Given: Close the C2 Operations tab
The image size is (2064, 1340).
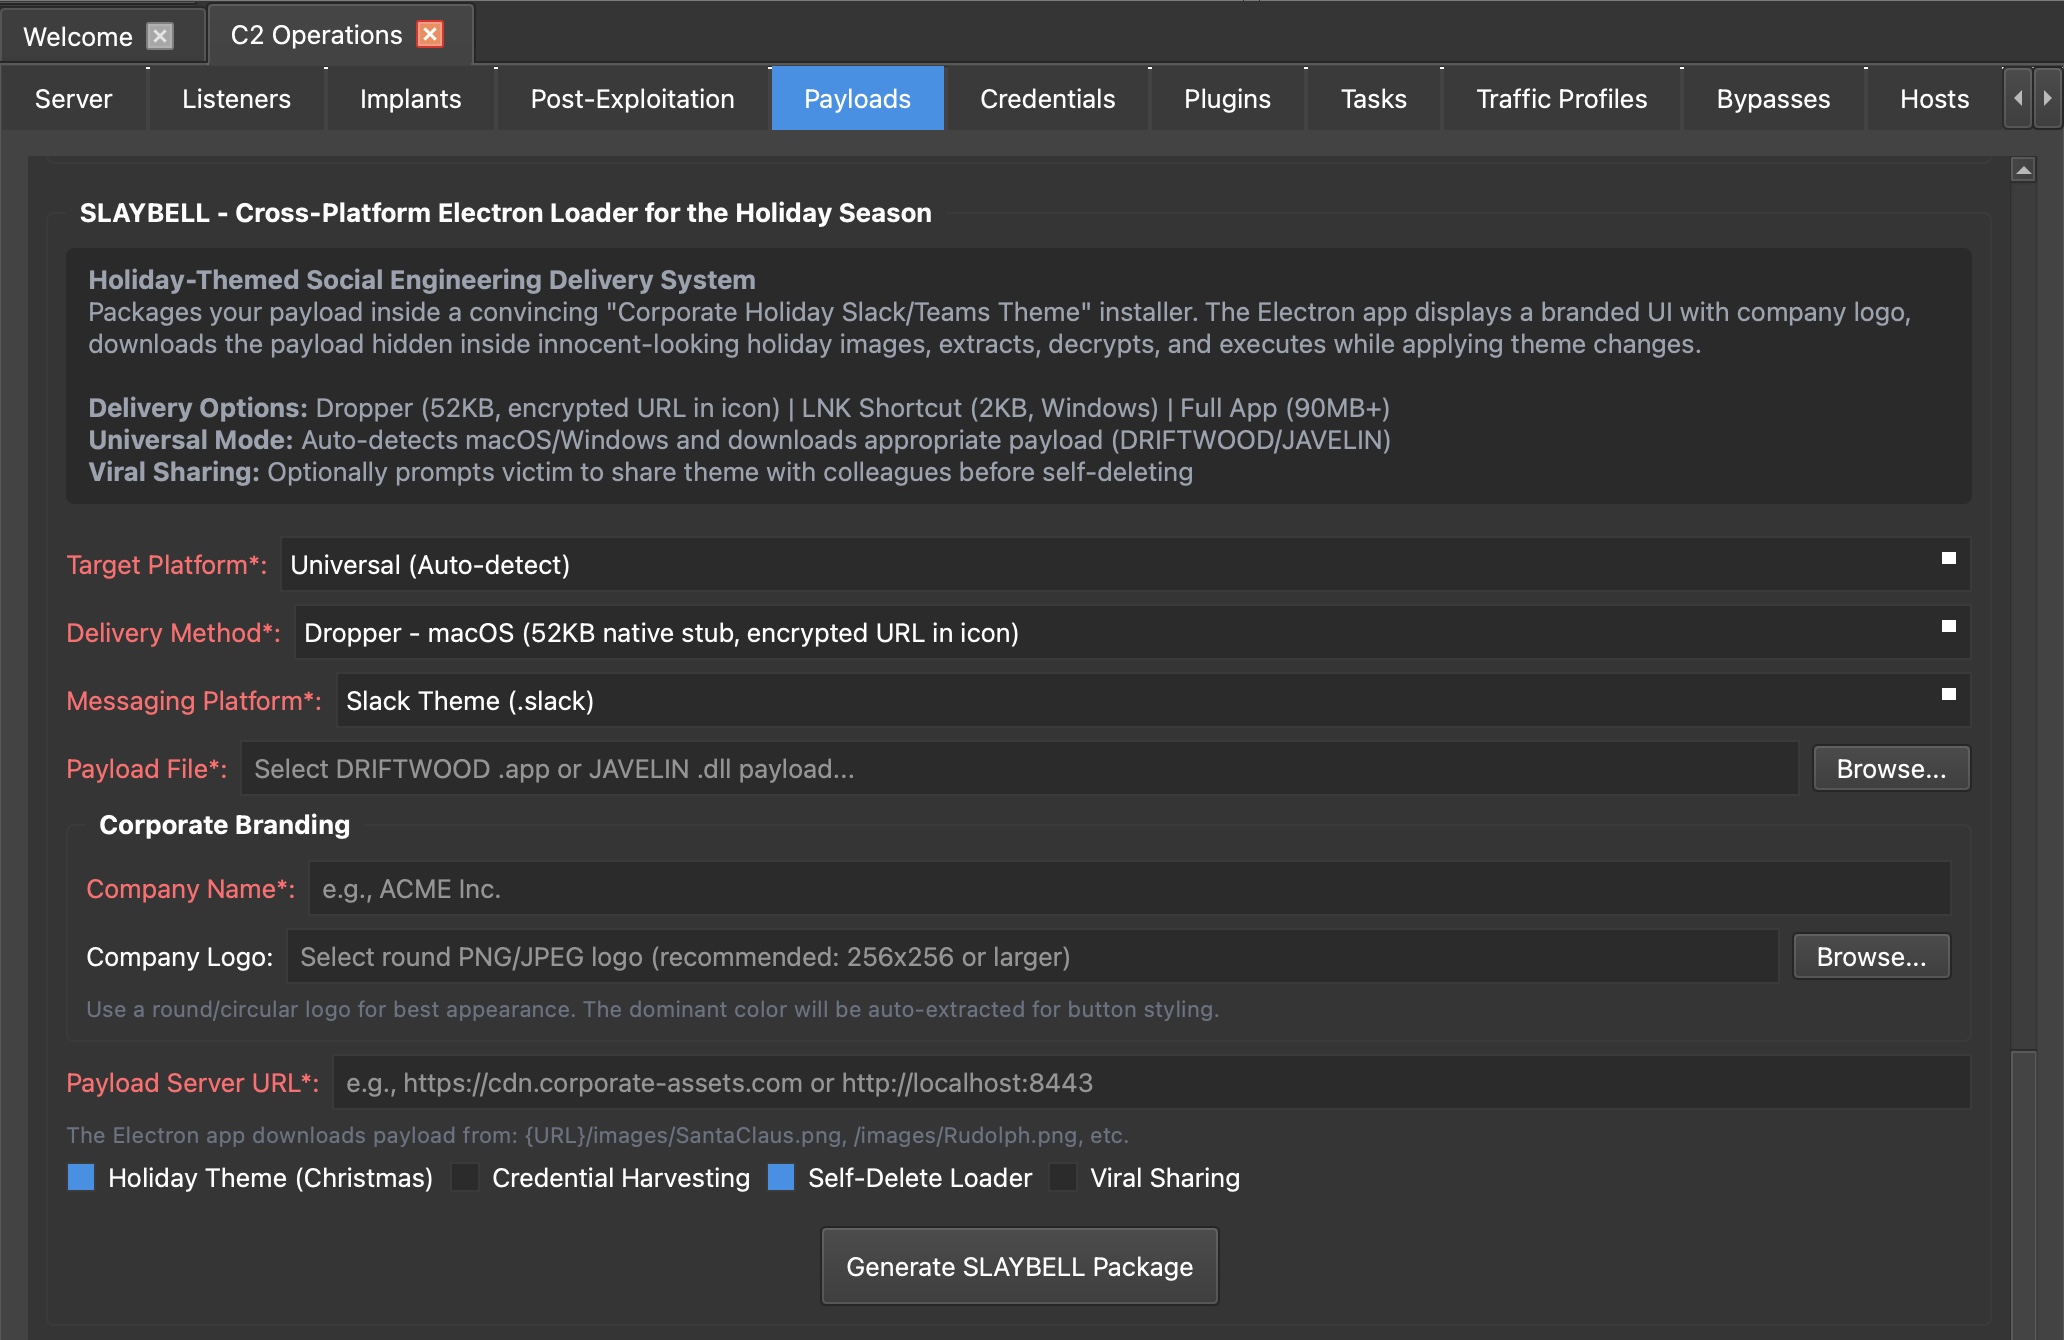Looking at the screenshot, I should (x=429, y=33).
